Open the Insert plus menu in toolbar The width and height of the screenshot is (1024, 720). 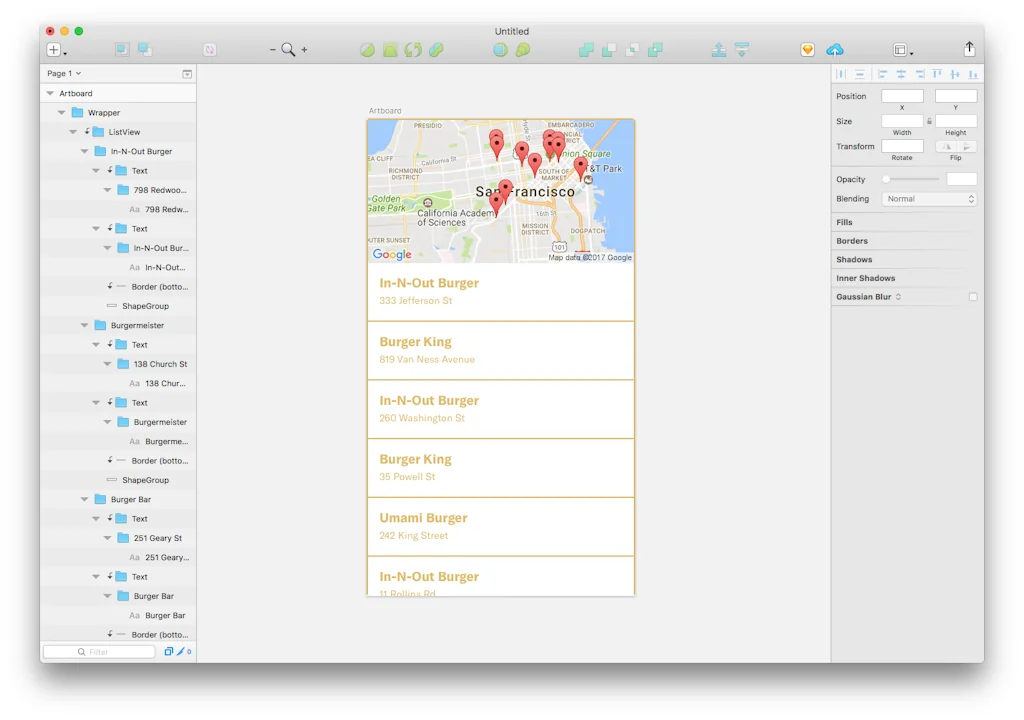56,50
